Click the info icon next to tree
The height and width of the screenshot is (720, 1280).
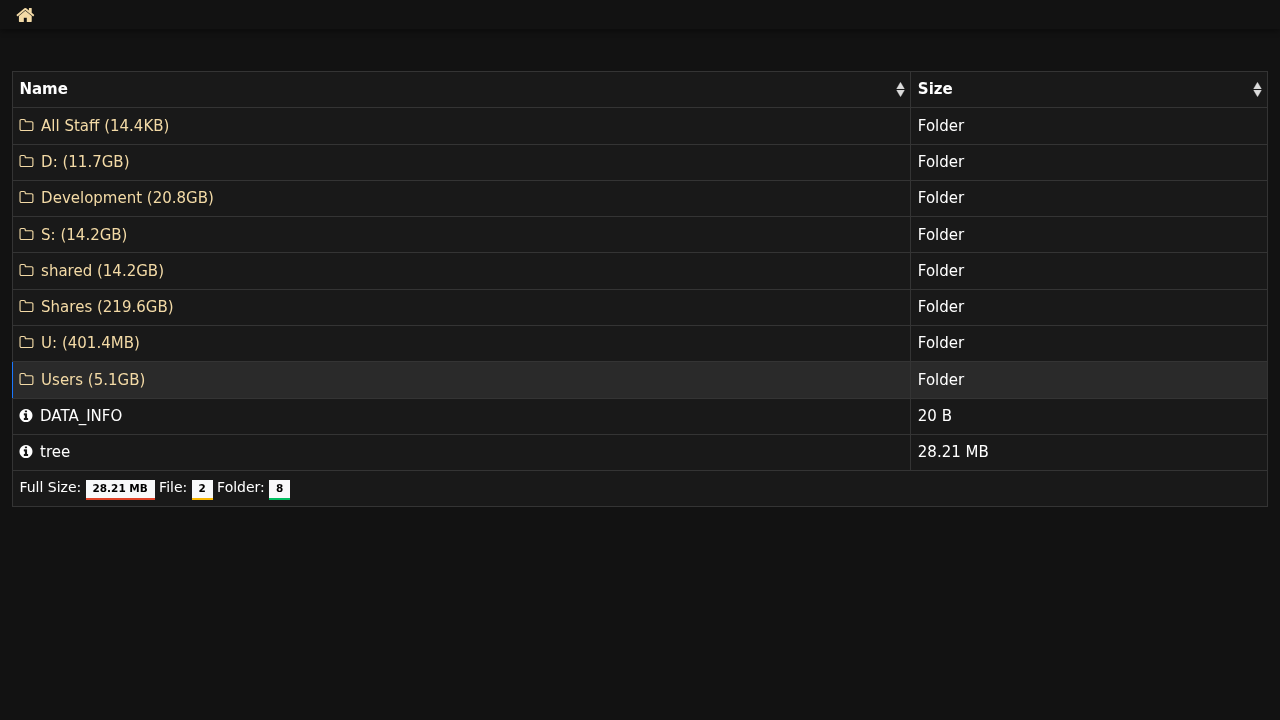pos(26,452)
